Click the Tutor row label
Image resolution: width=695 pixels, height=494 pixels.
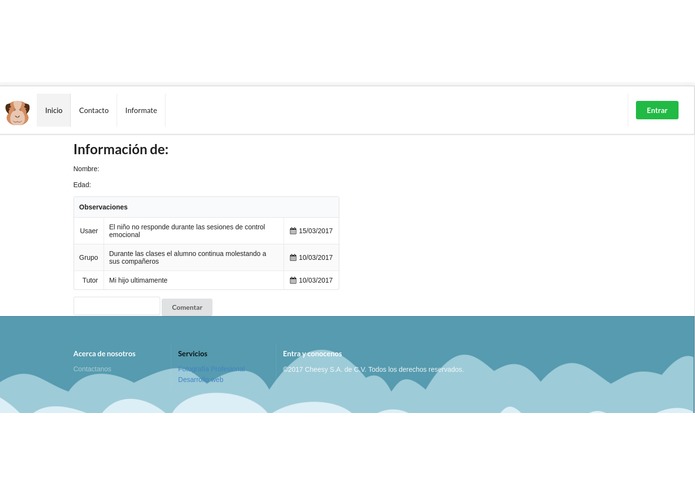click(x=90, y=280)
